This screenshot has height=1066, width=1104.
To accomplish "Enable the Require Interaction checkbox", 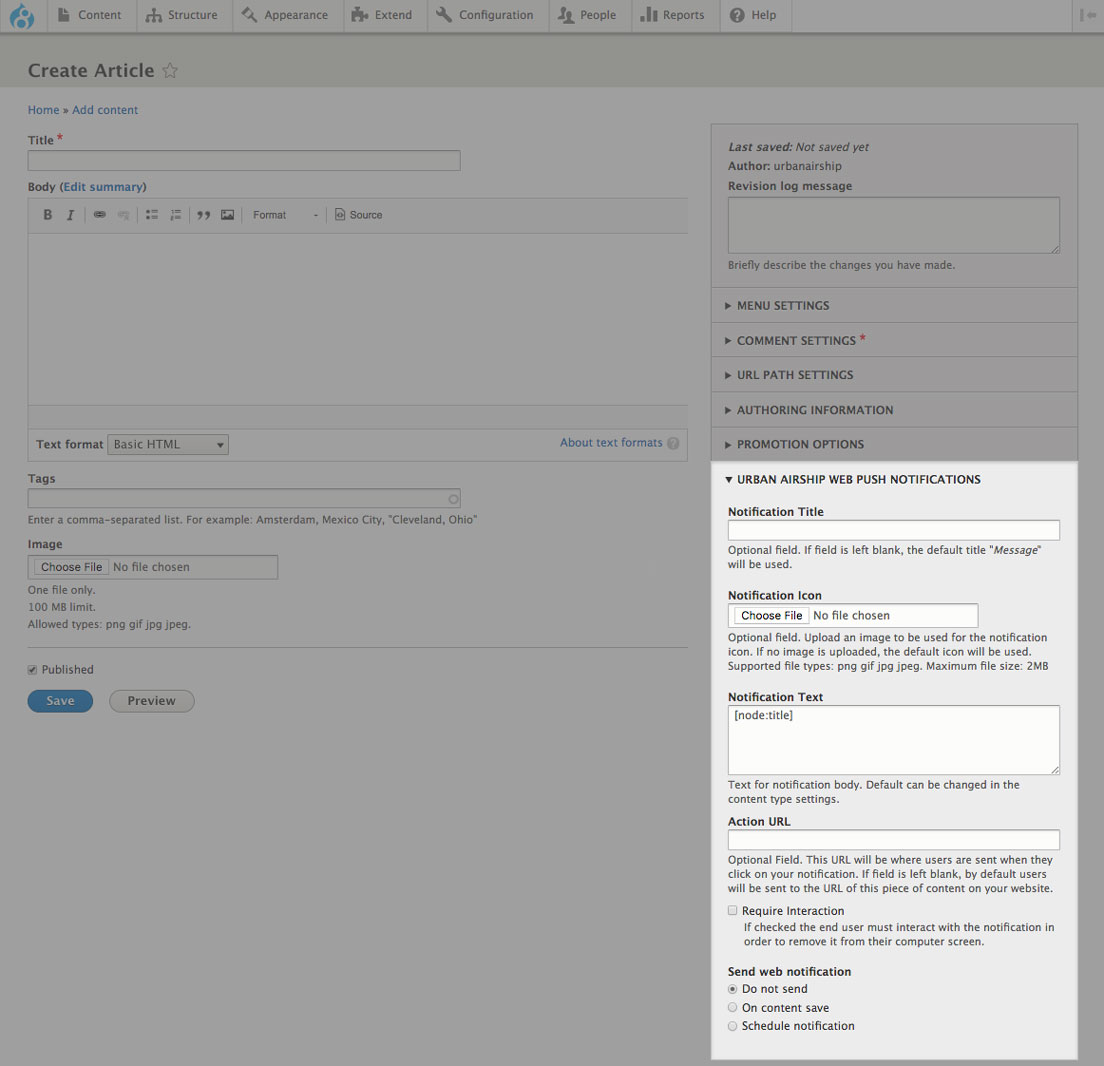I will click(732, 910).
